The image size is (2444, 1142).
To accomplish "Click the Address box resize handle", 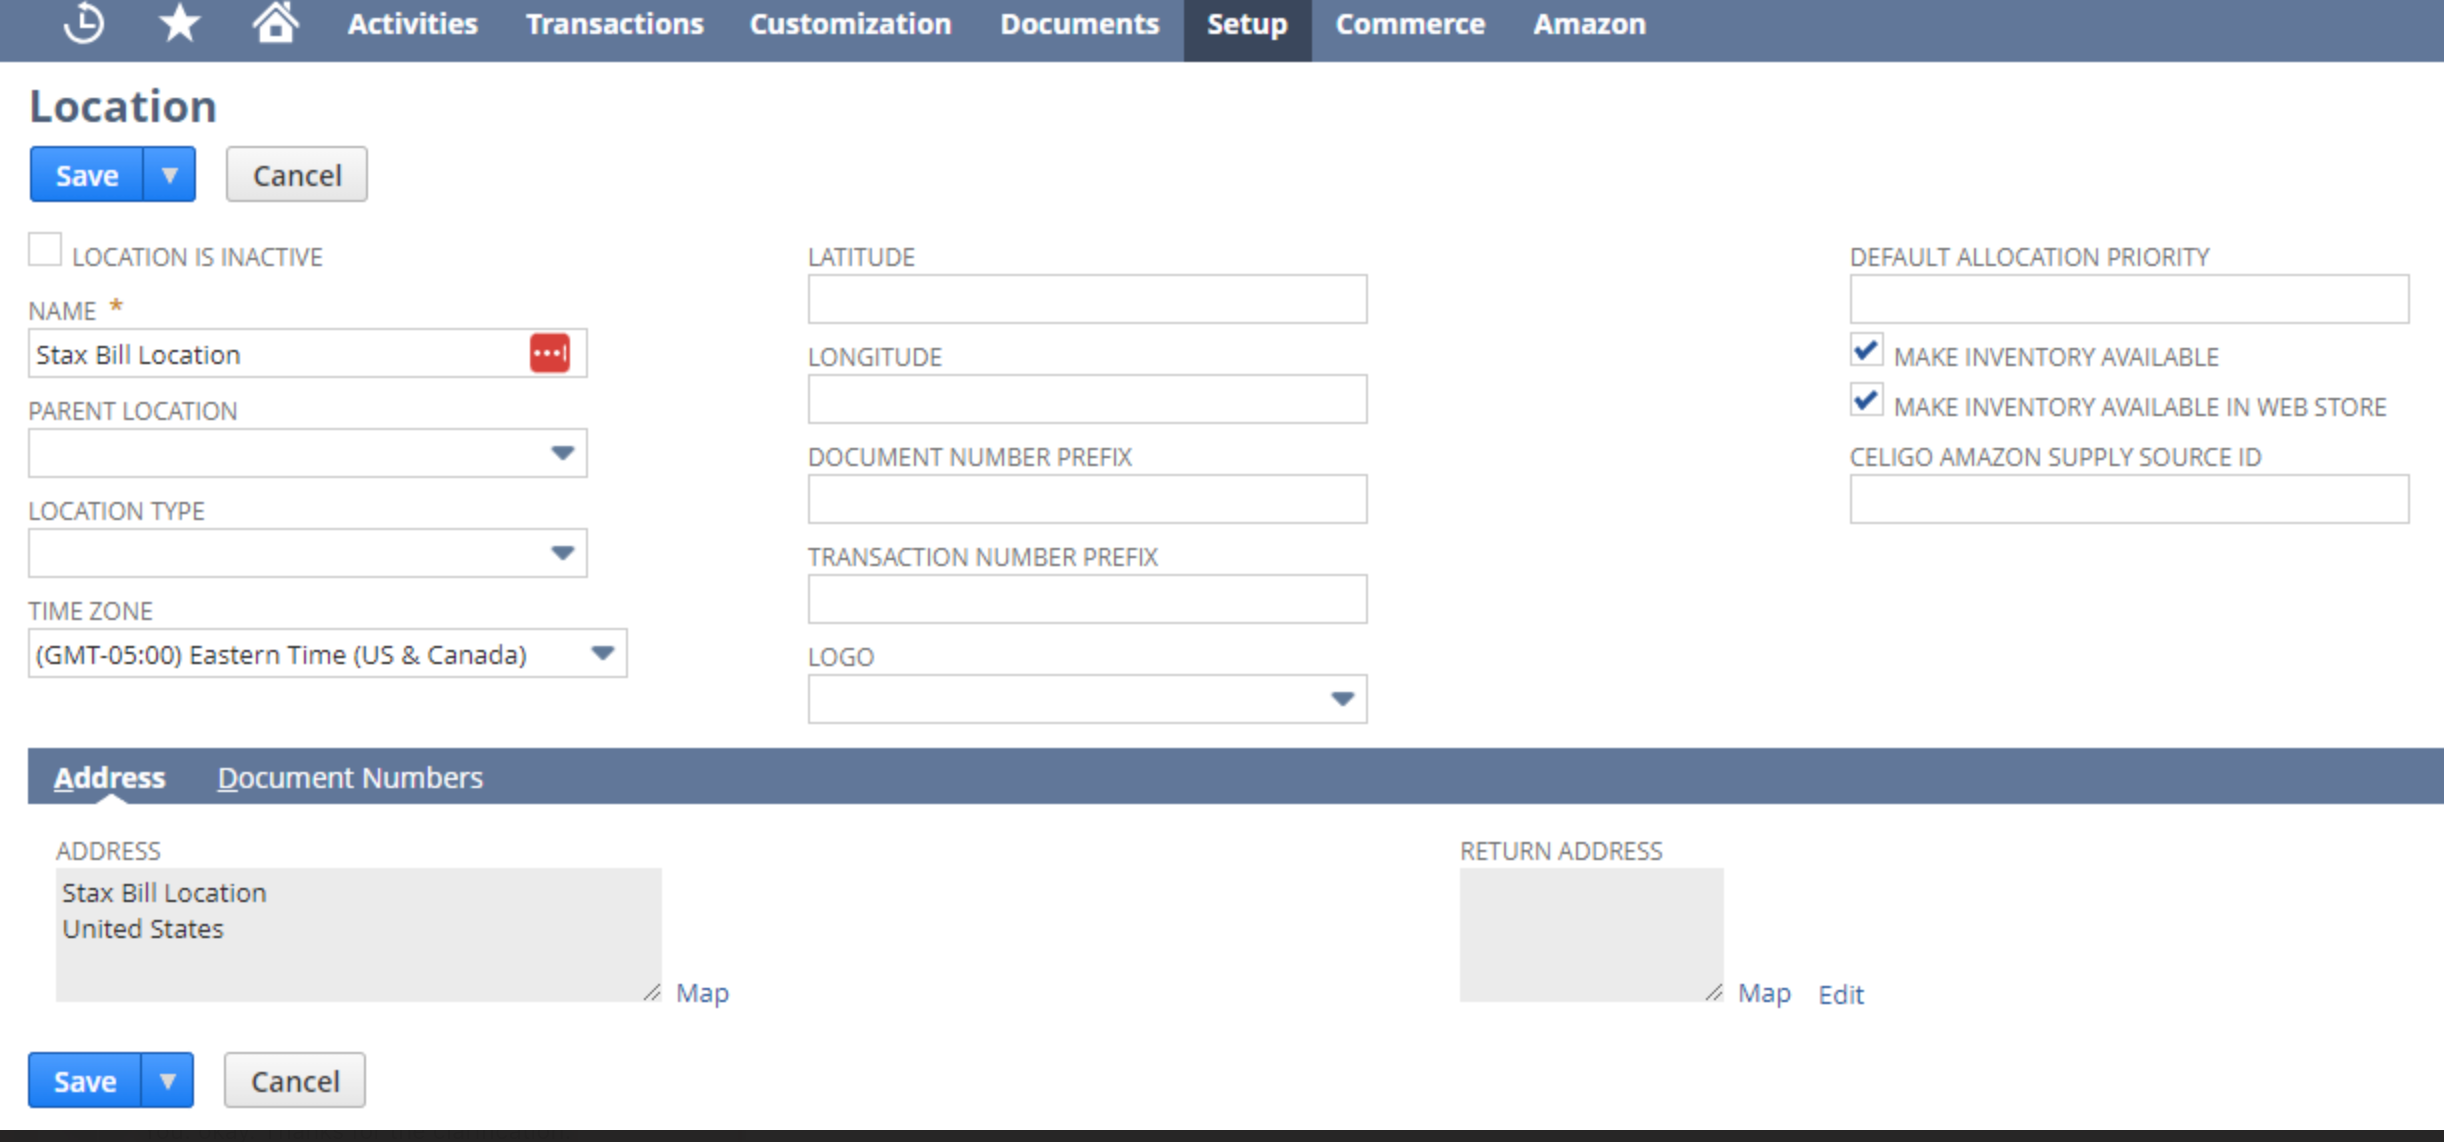I will pyautogui.click(x=652, y=992).
